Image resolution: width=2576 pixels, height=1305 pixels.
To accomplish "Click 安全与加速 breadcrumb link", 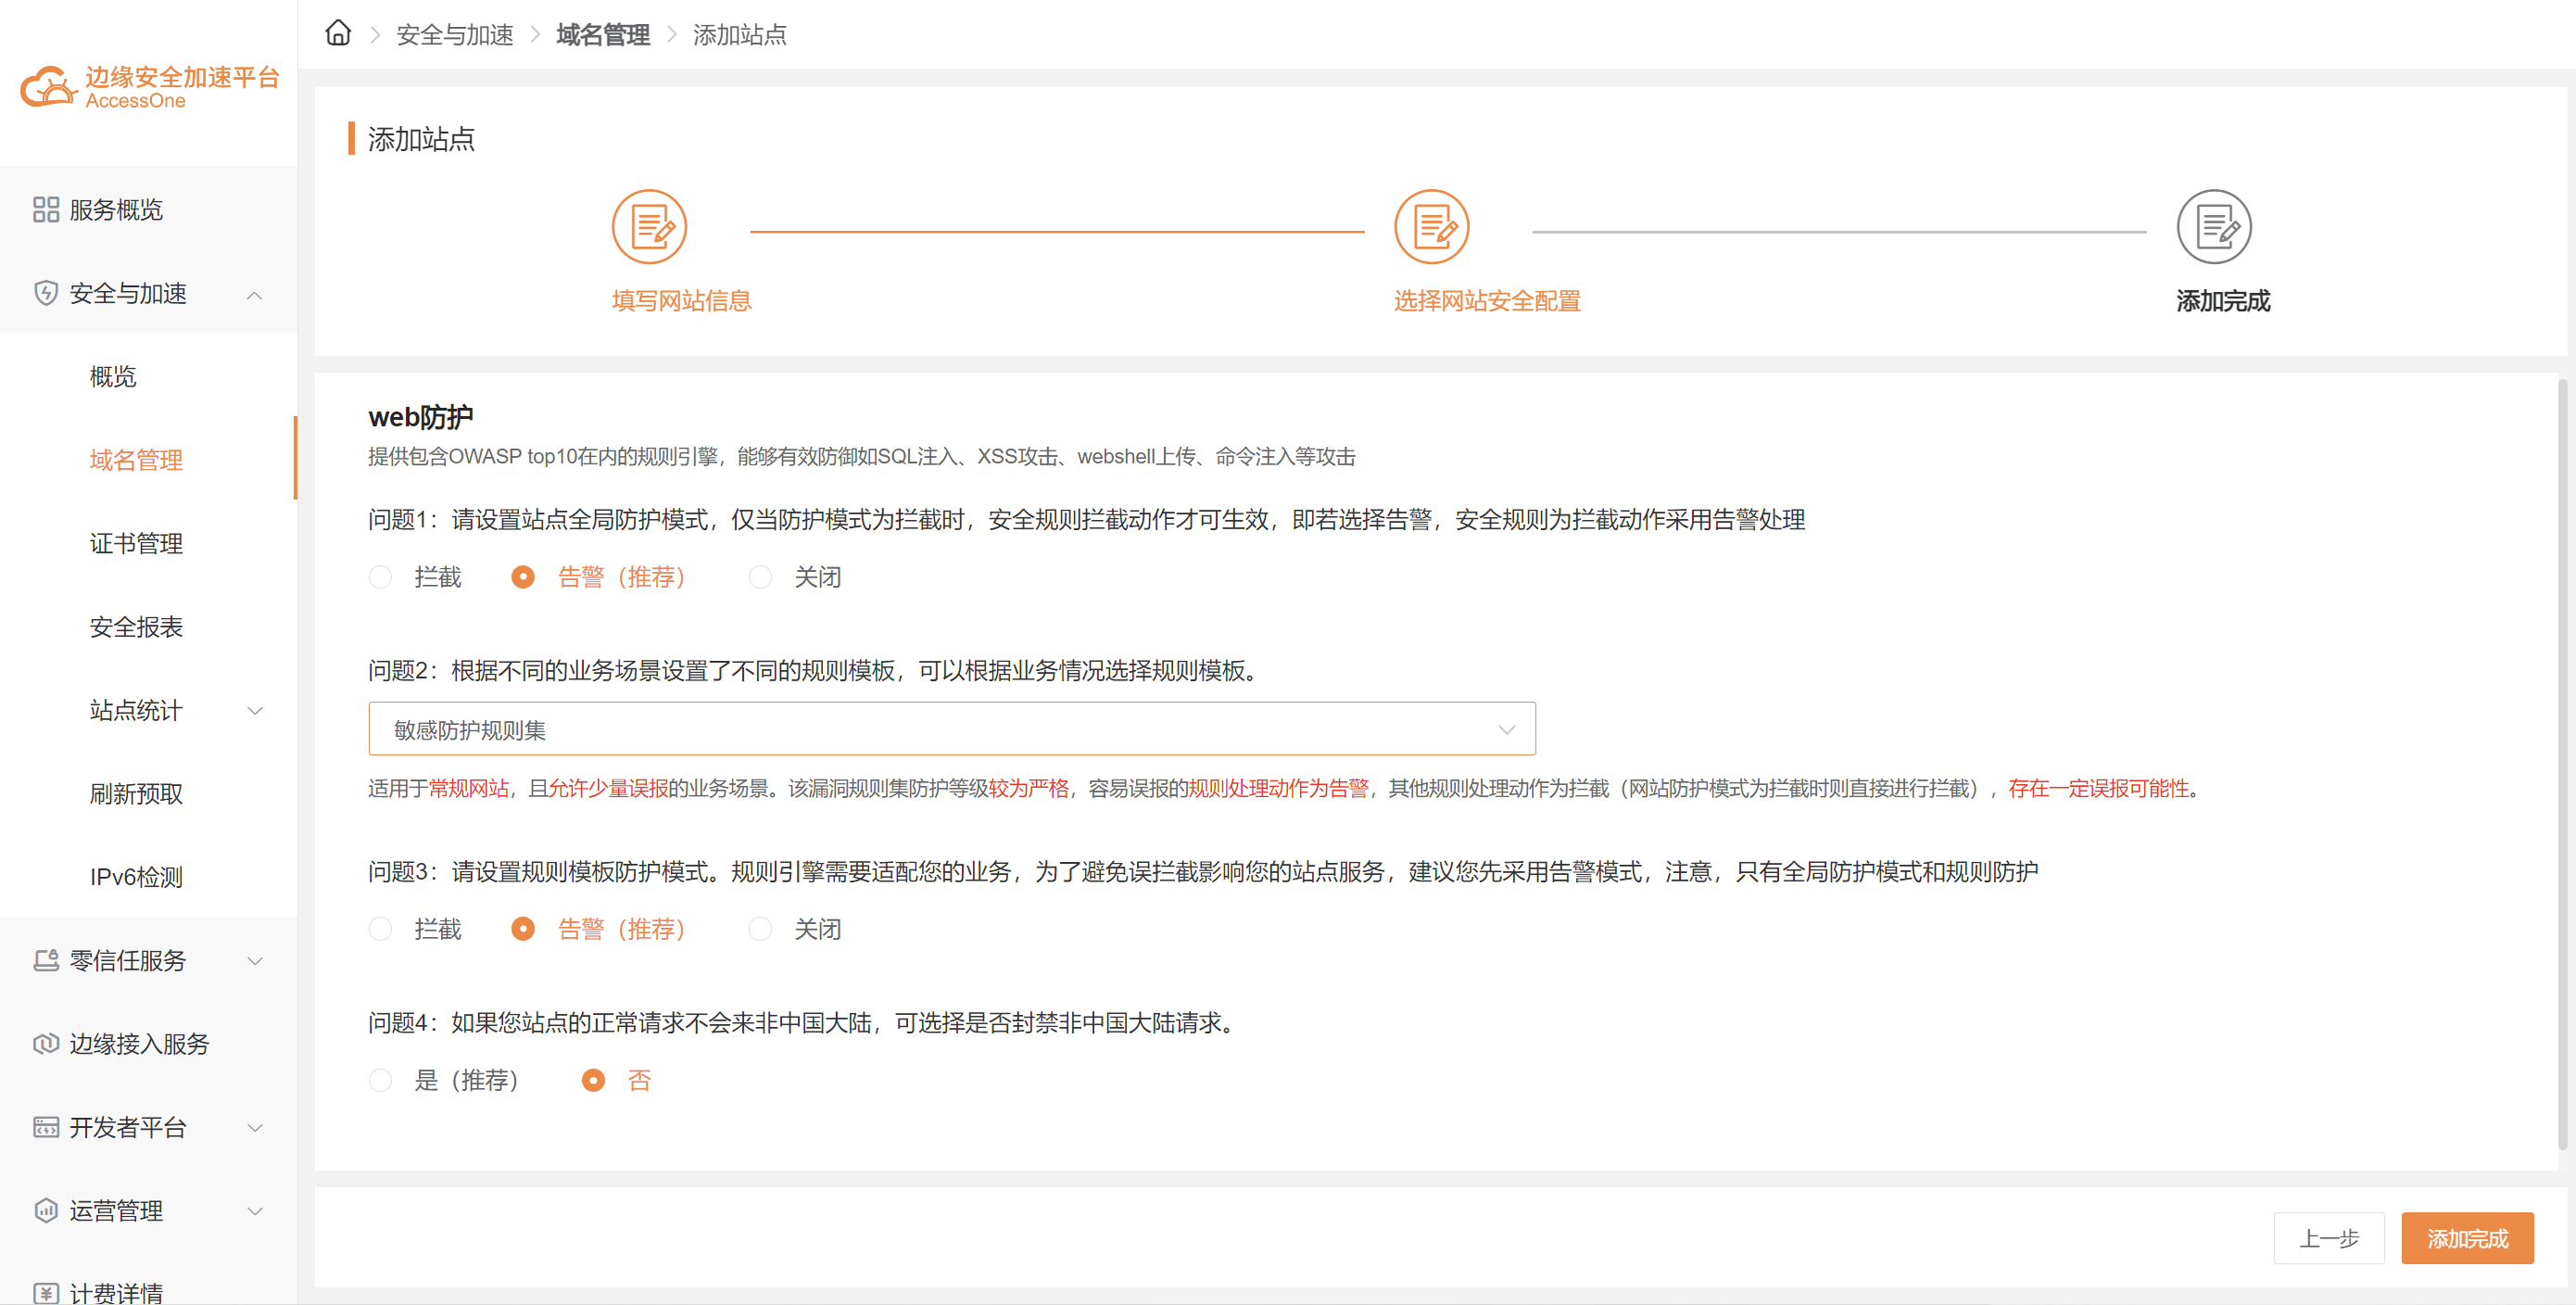I will tap(455, 34).
